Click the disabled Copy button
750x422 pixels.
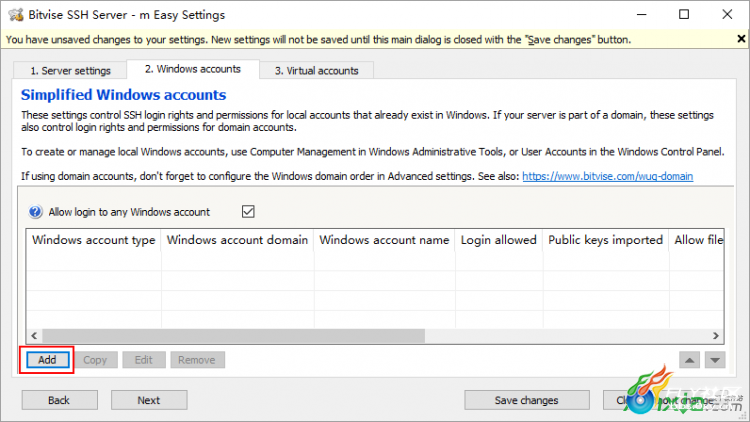pyautogui.click(x=95, y=360)
